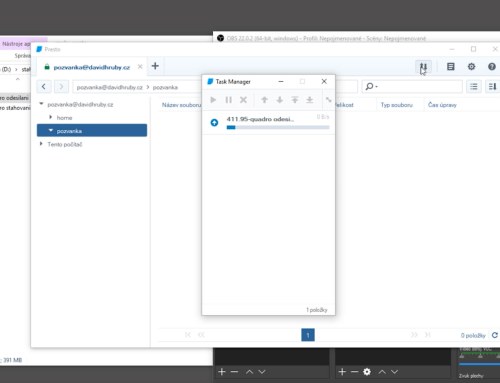
Task: Click the expand arrows icon in Task Manager
Action: (x=329, y=100)
